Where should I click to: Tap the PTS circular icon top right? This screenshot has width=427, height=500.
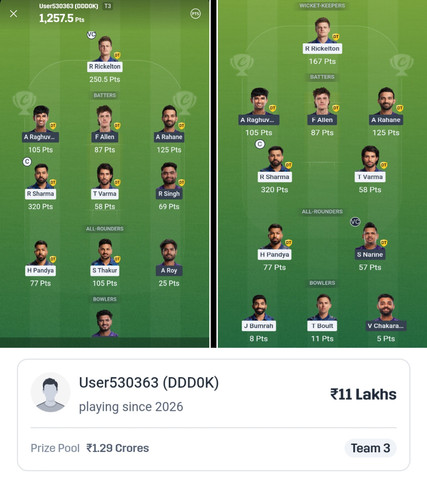pyautogui.click(x=195, y=14)
